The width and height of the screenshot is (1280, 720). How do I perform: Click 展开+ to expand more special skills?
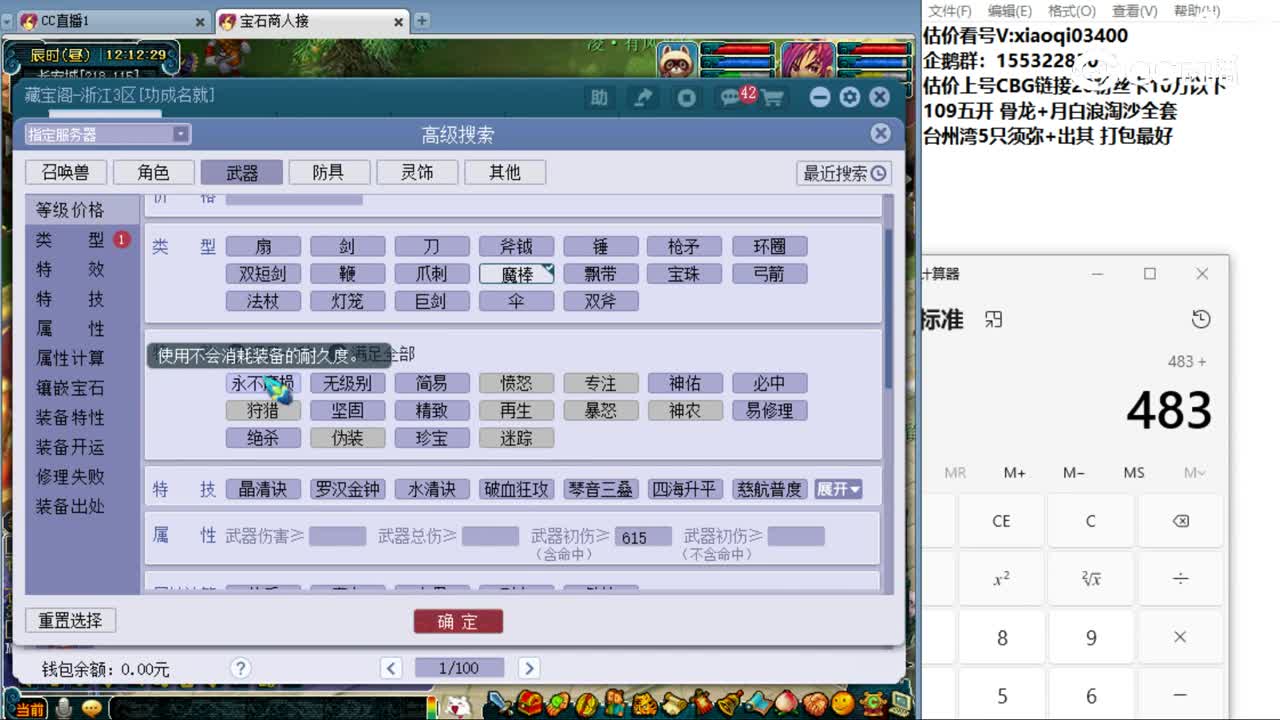(x=838, y=489)
